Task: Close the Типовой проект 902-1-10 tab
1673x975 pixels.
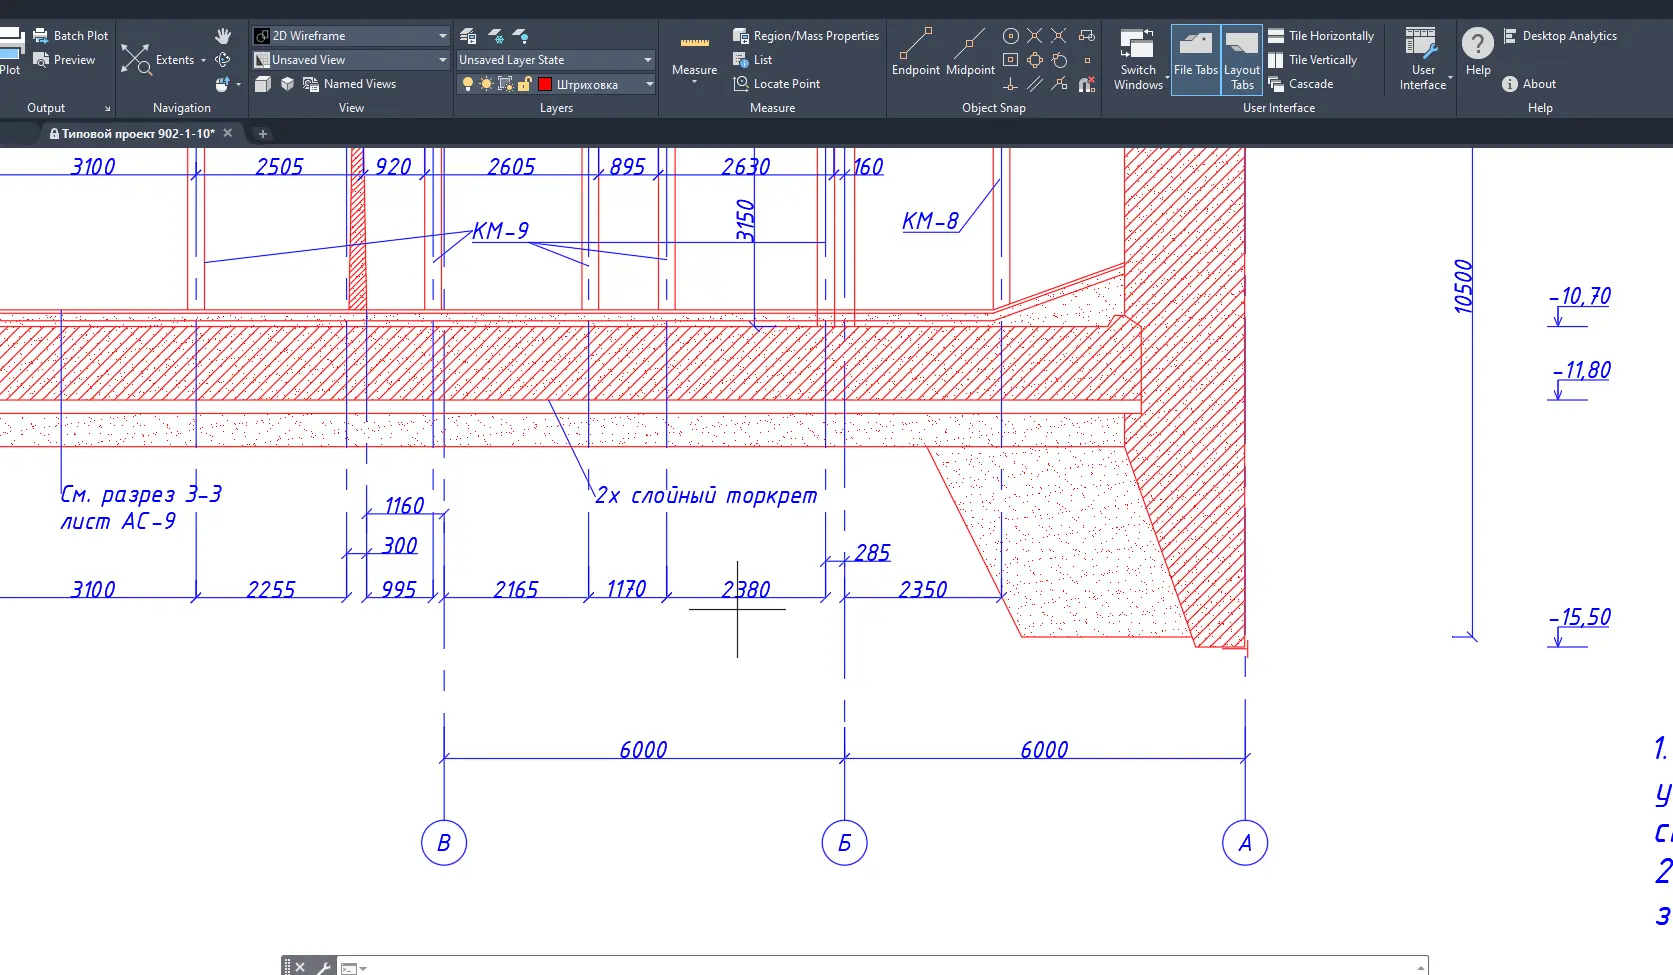Action: 228,133
